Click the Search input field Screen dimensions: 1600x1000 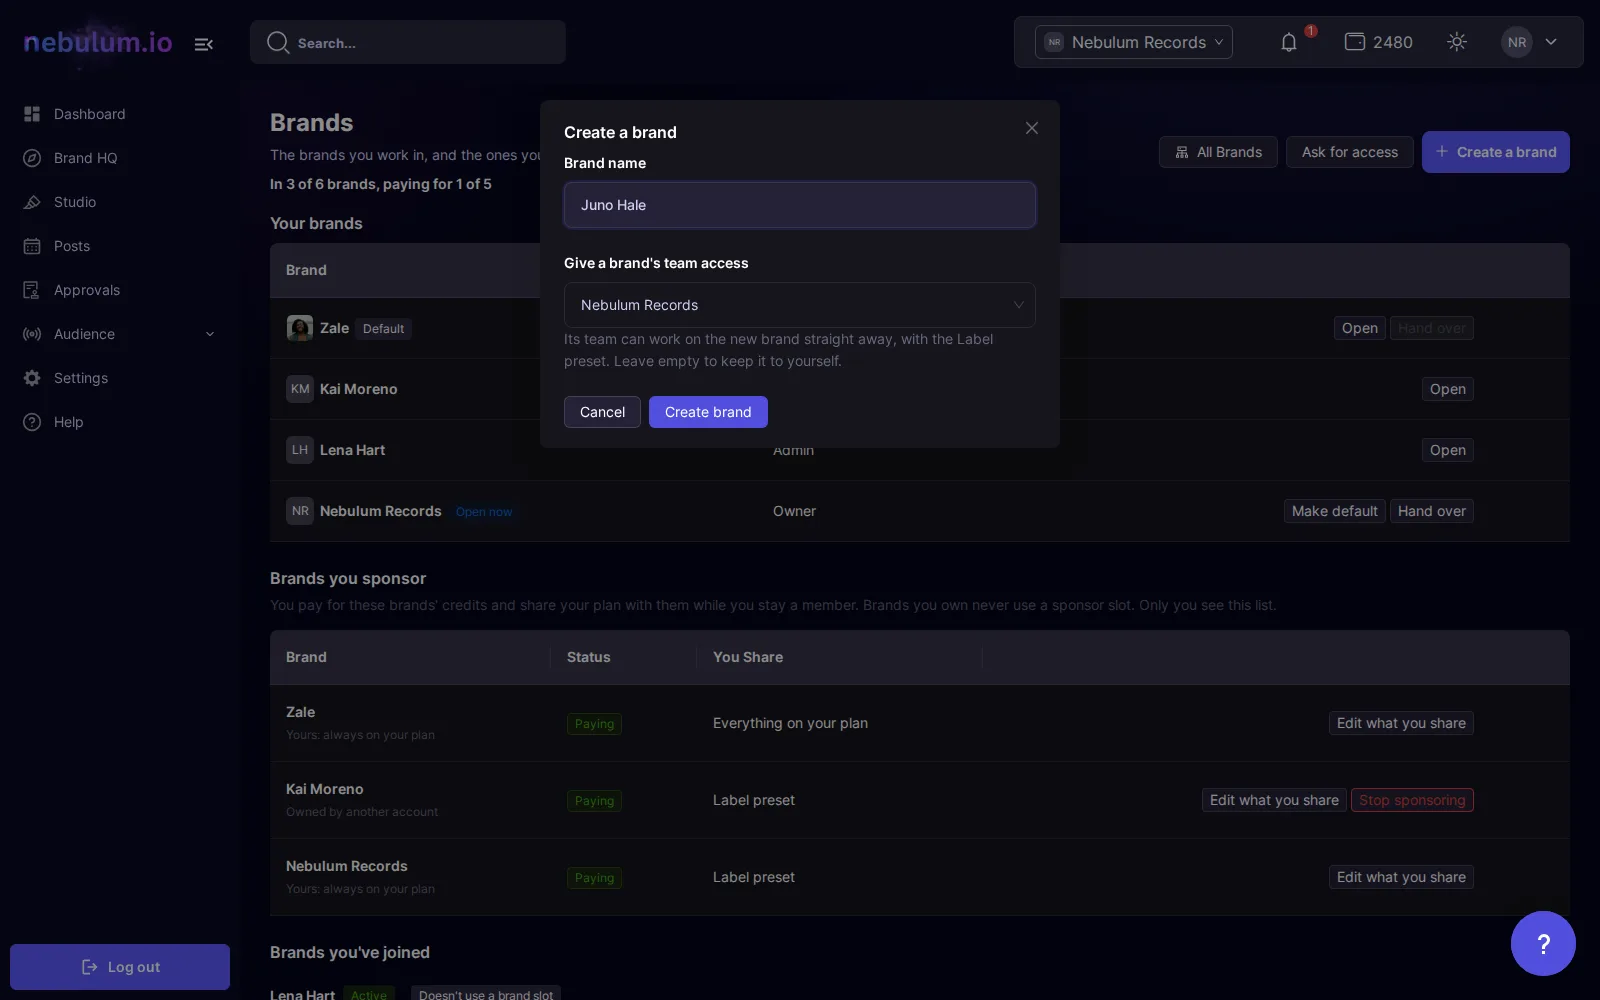408,42
